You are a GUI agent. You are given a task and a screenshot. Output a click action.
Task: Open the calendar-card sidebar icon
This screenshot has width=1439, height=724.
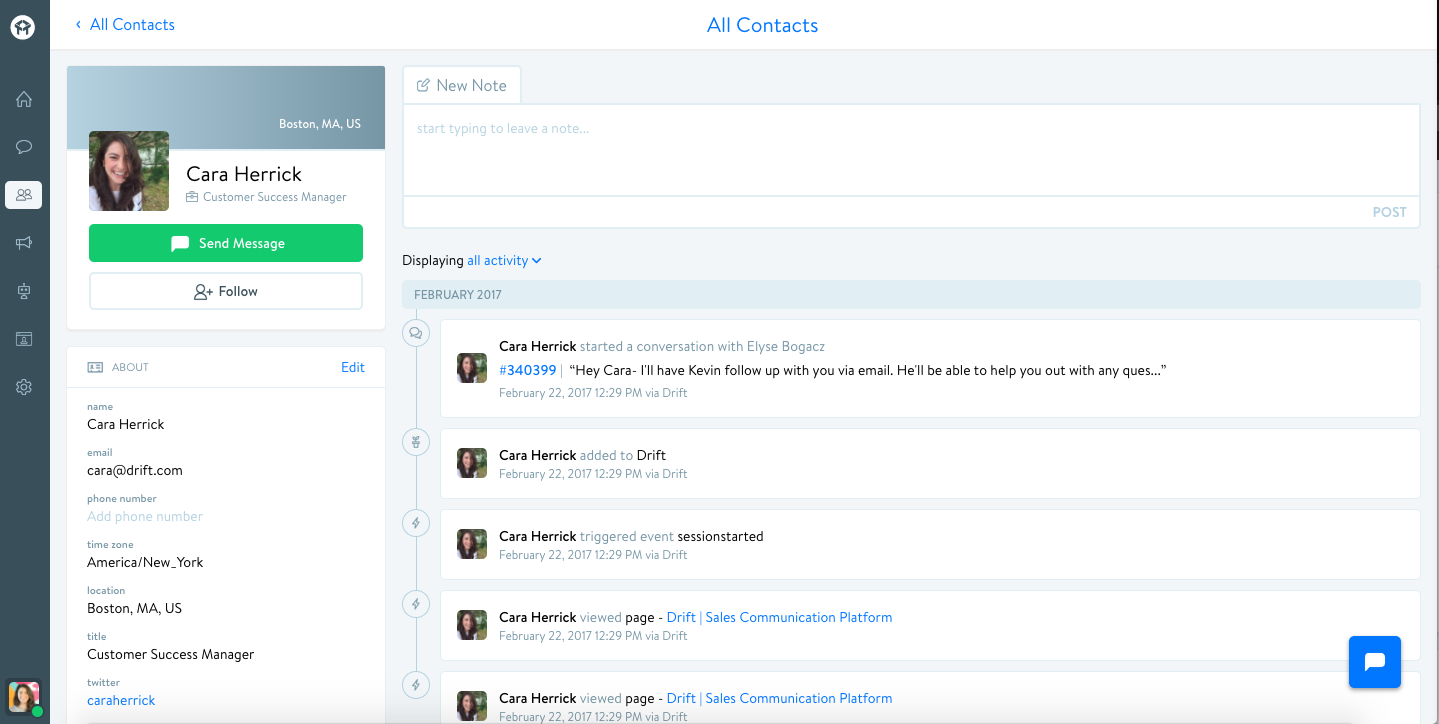[24, 339]
